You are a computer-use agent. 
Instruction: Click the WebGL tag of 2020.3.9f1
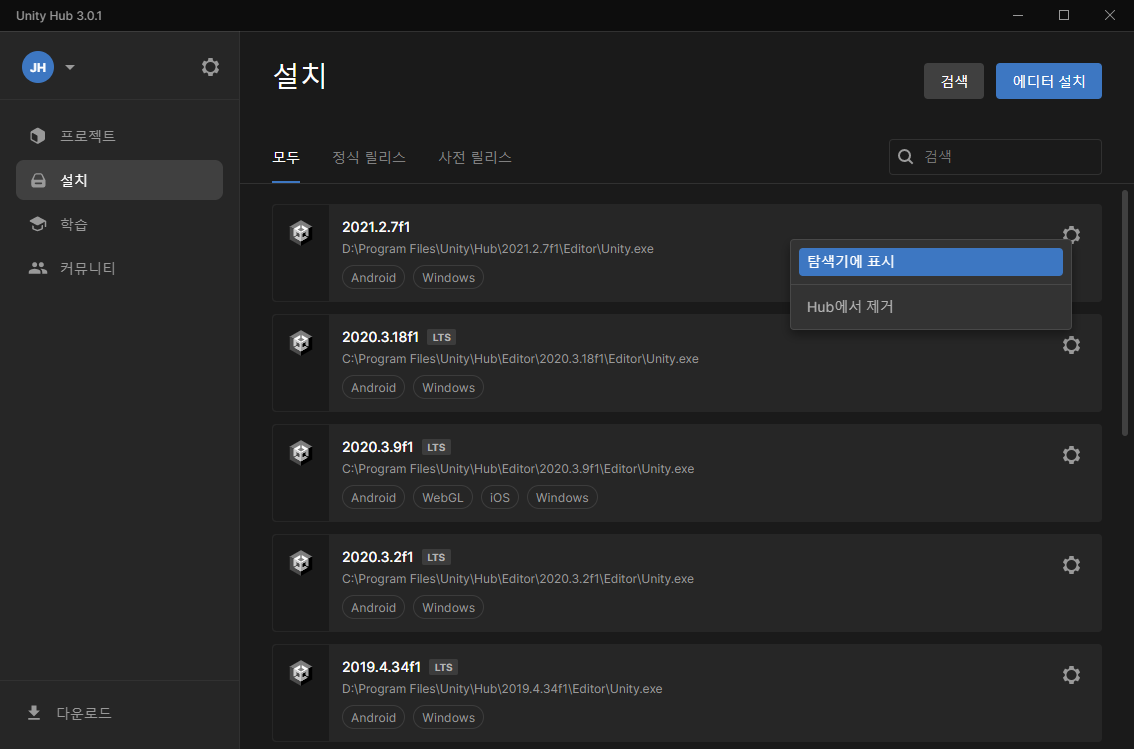click(443, 497)
